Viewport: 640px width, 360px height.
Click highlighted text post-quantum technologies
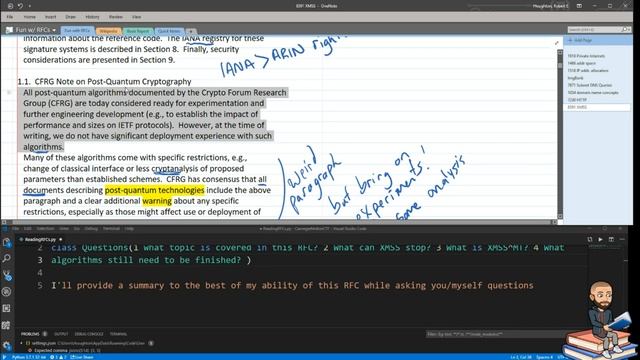(154, 190)
